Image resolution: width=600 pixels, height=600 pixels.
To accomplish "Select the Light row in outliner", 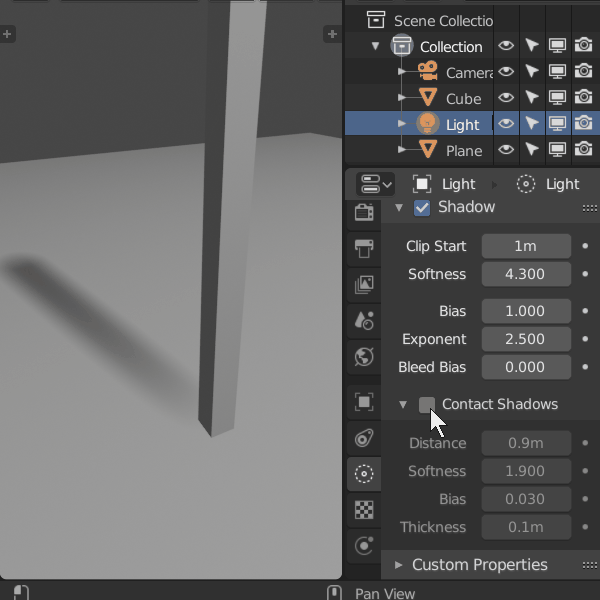I will click(x=473, y=123).
